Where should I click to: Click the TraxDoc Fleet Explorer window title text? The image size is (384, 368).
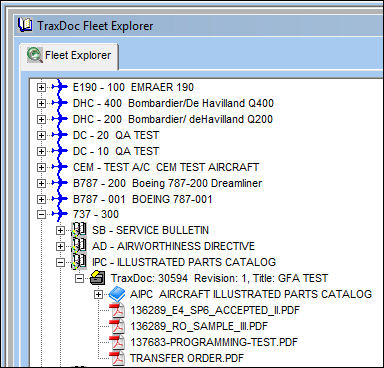click(95, 26)
